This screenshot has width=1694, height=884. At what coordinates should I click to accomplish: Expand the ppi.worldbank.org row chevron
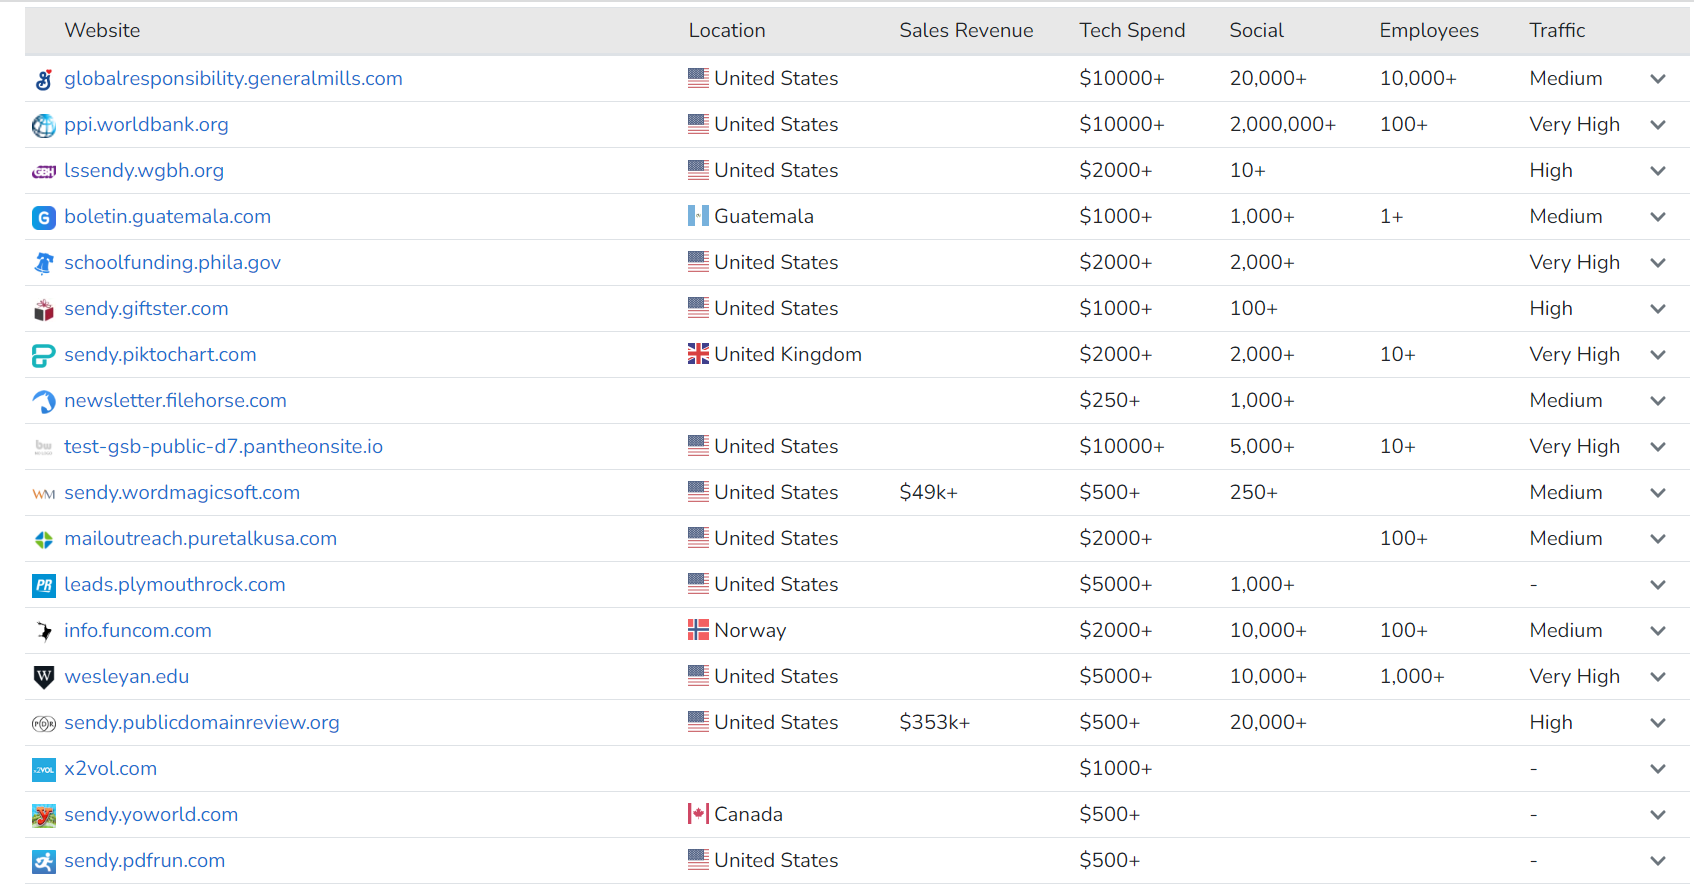pyautogui.click(x=1658, y=125)
